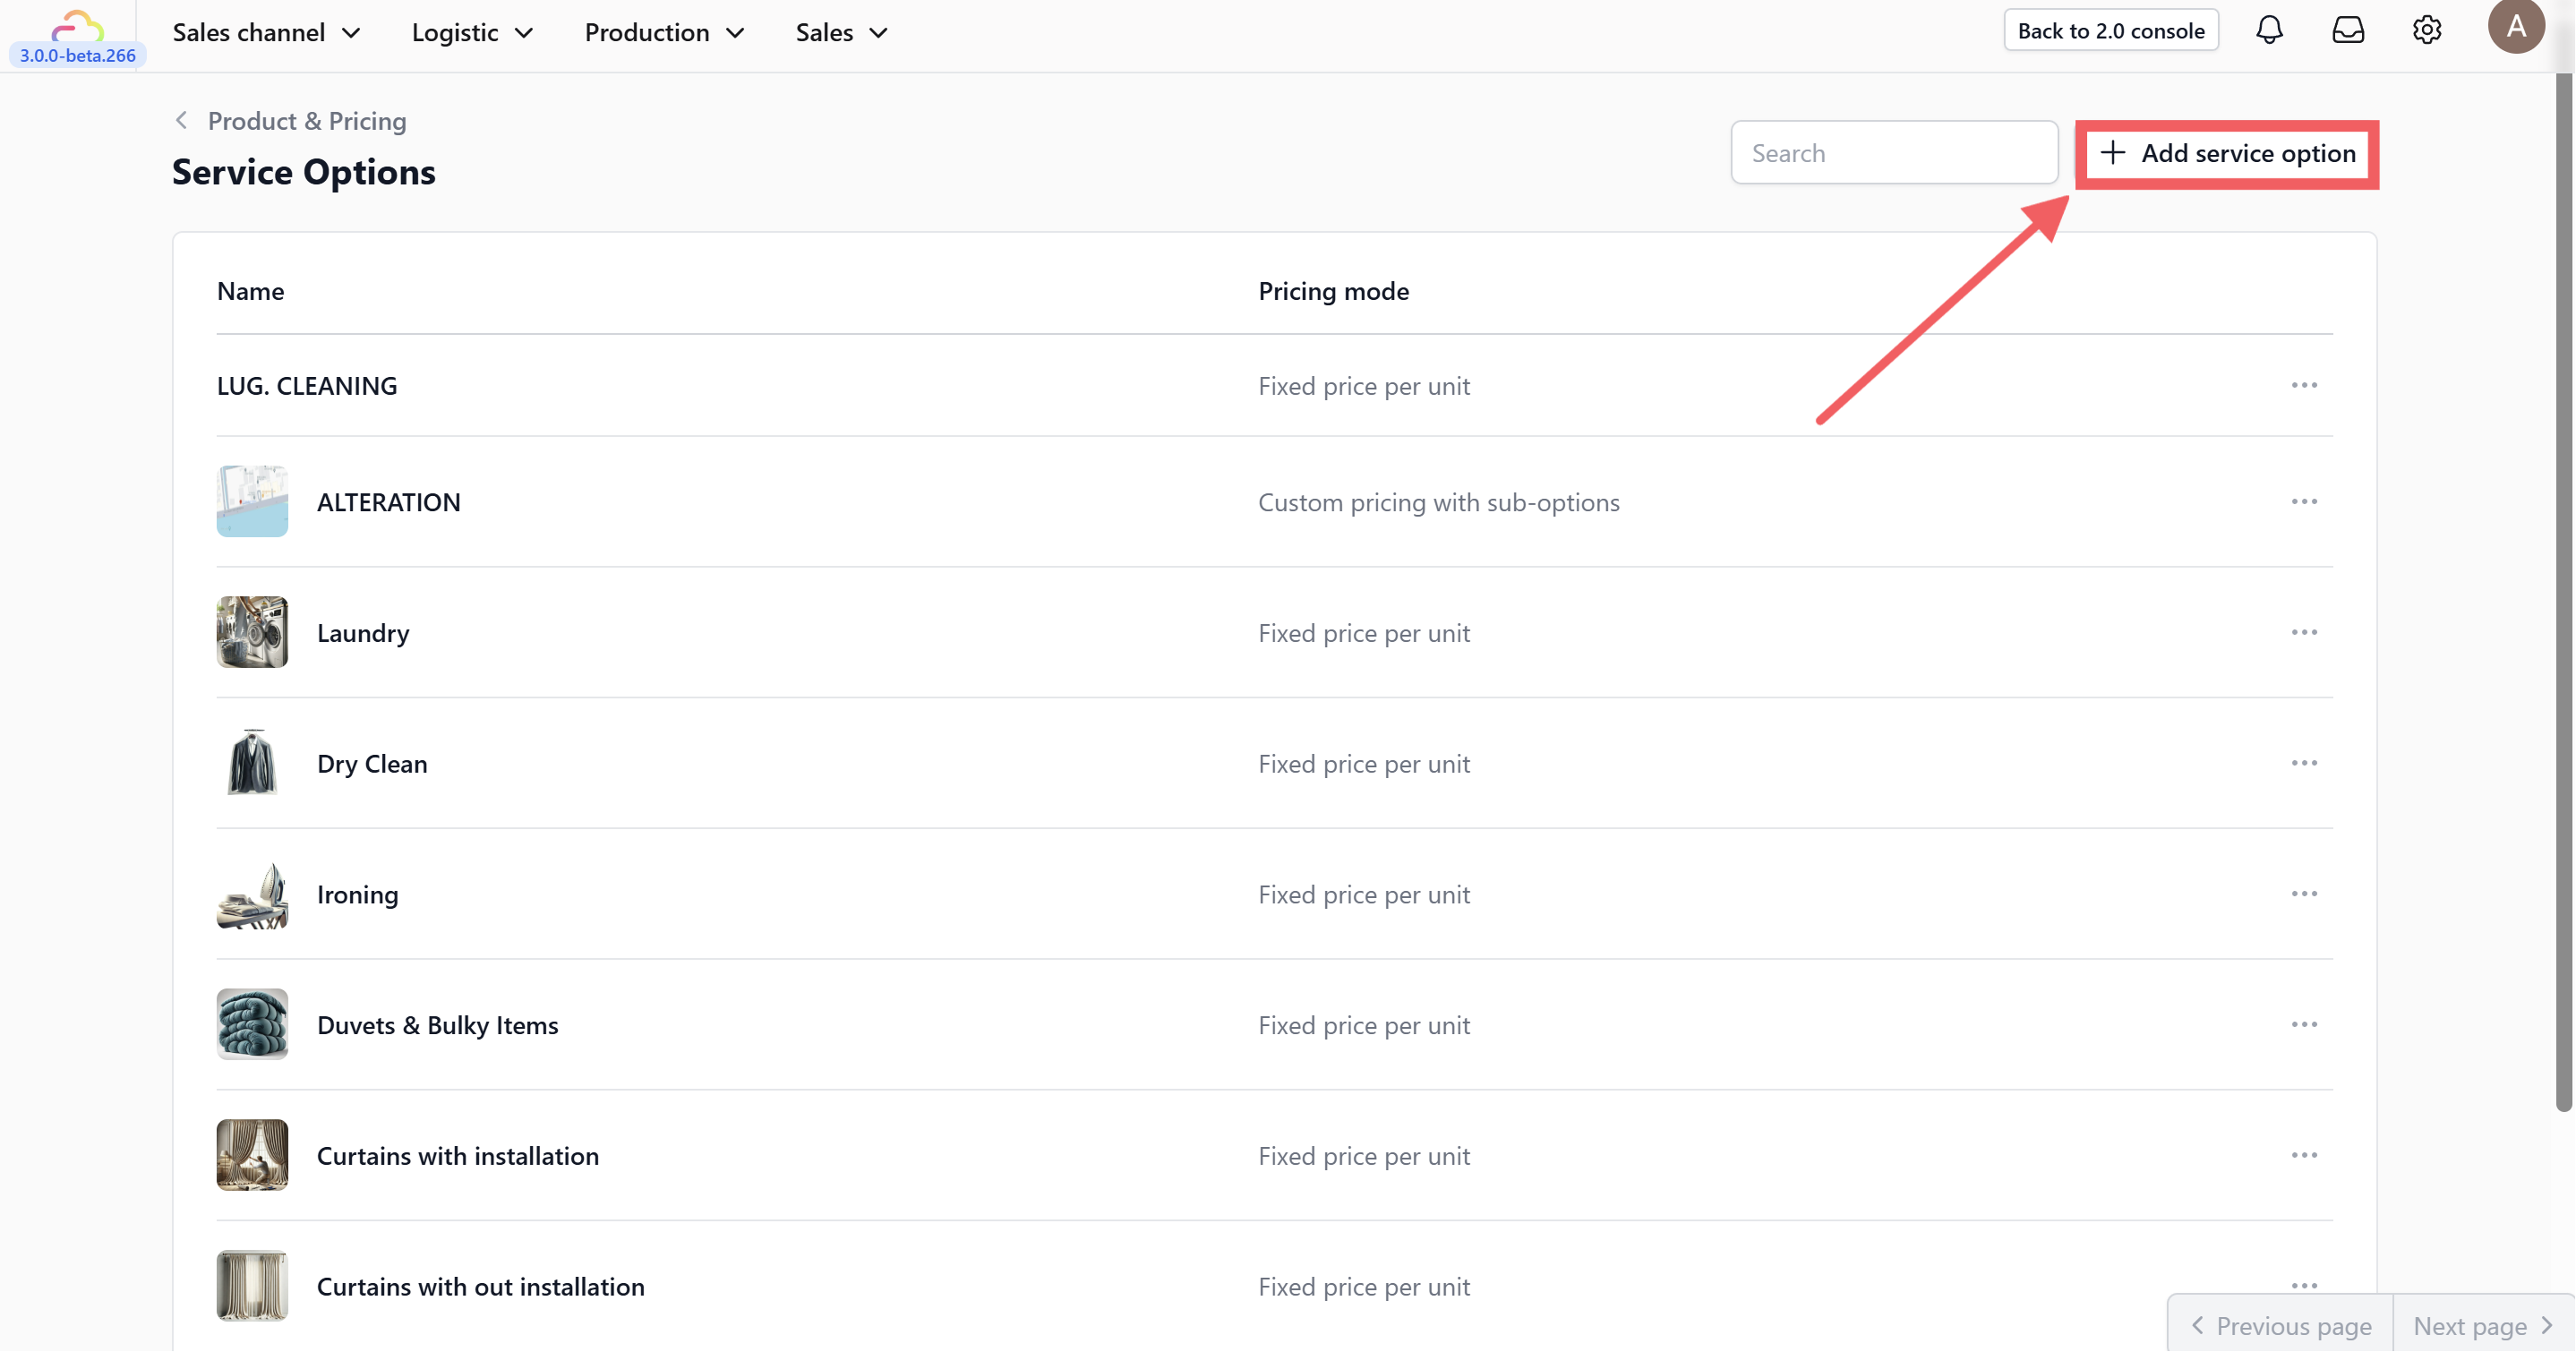Image resolution: width=2576 pixels, height=1352 pixels.
Task: Click back chevron beside Product & Pricing
Action: coord(181,120)
